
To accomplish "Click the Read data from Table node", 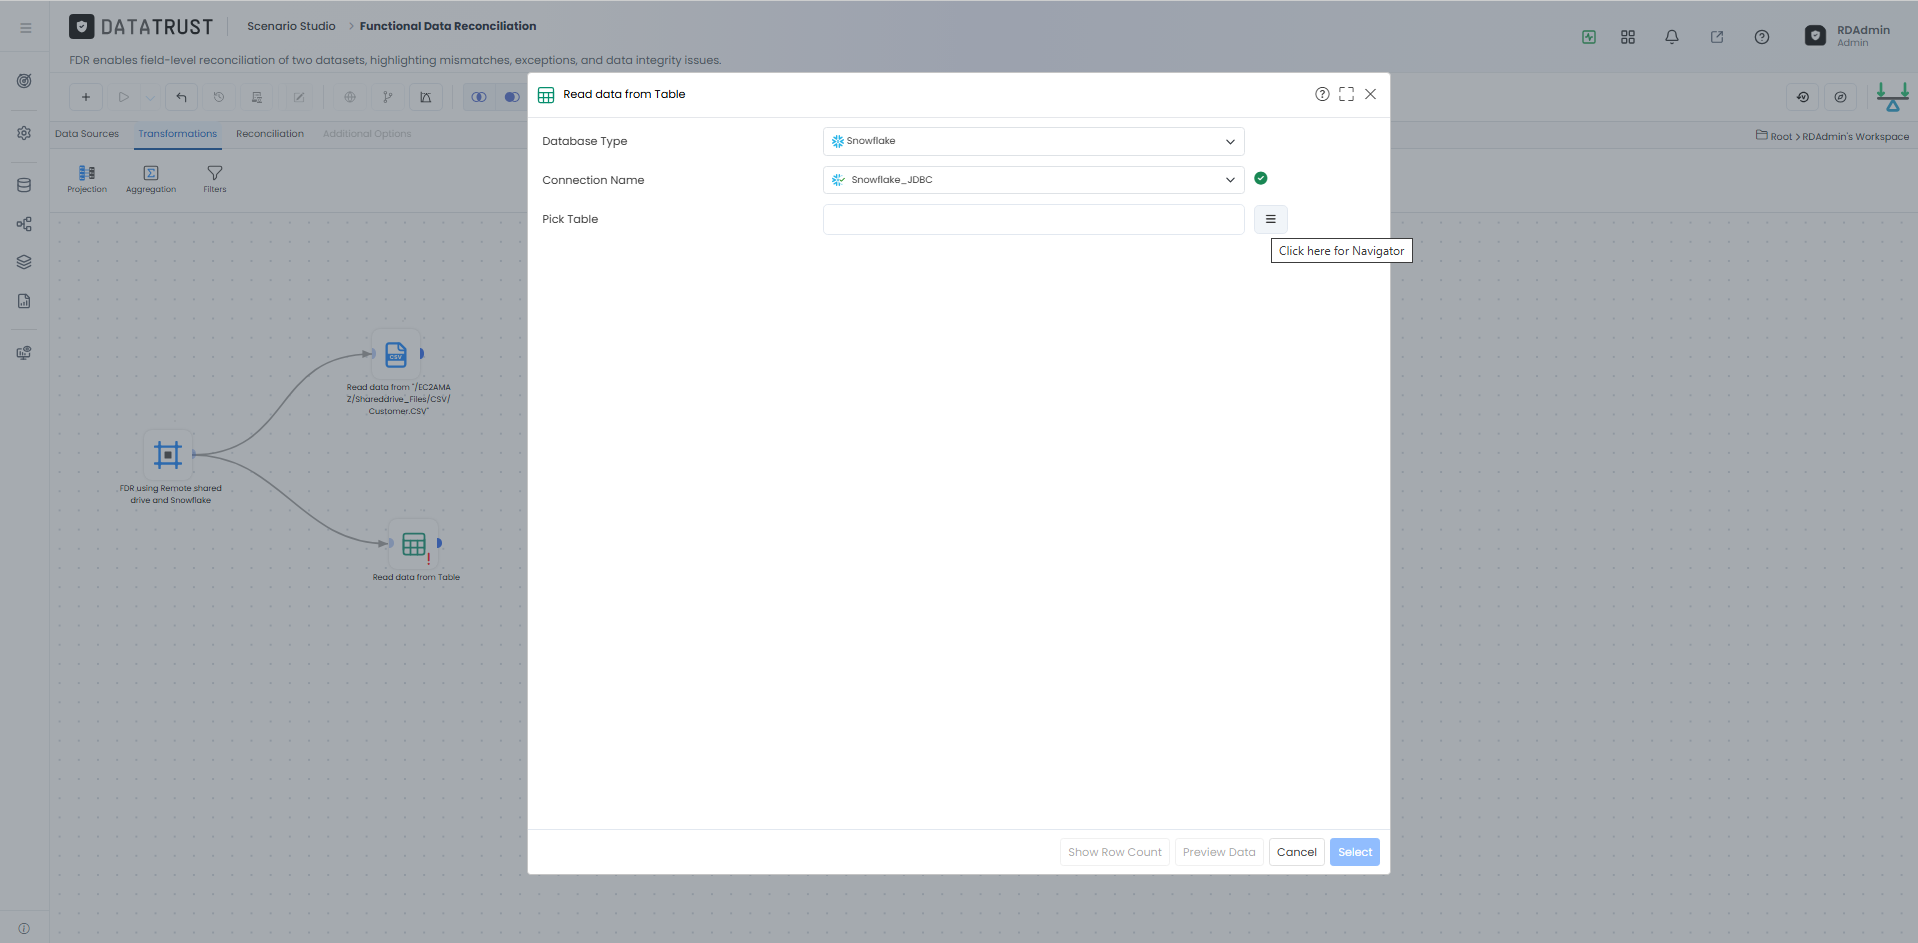I will tap(414, 544).
